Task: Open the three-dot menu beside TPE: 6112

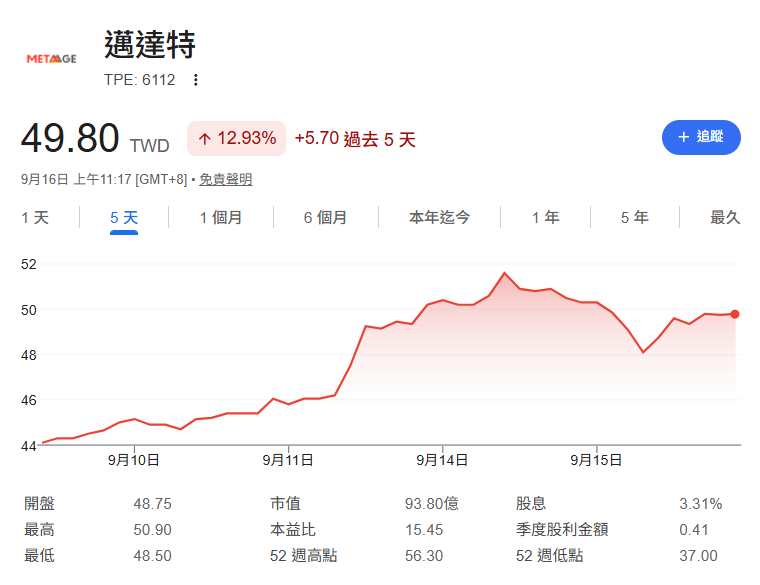Action: (195, 80)
